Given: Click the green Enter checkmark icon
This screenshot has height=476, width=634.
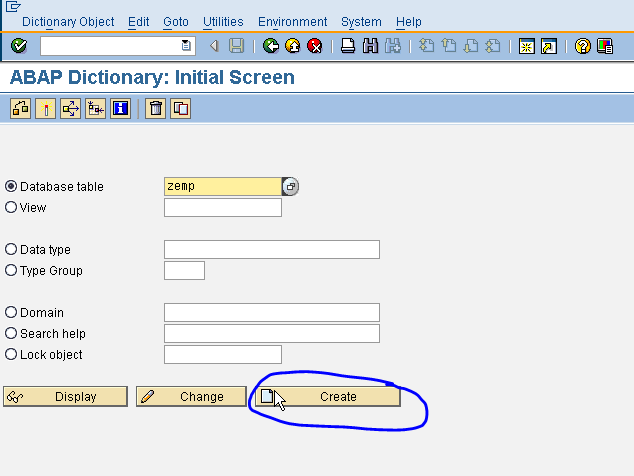Looking at the screenshot, I should (x=19, y=46).
